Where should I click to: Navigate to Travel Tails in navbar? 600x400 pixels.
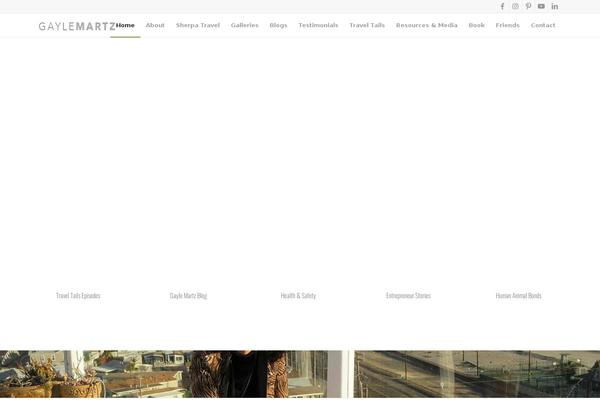click(367, 25)
